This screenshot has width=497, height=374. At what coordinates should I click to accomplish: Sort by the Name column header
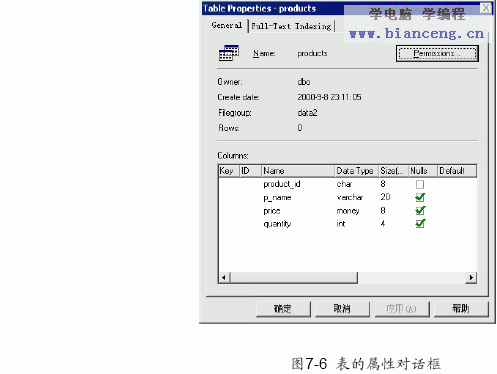tap(298, 171)
